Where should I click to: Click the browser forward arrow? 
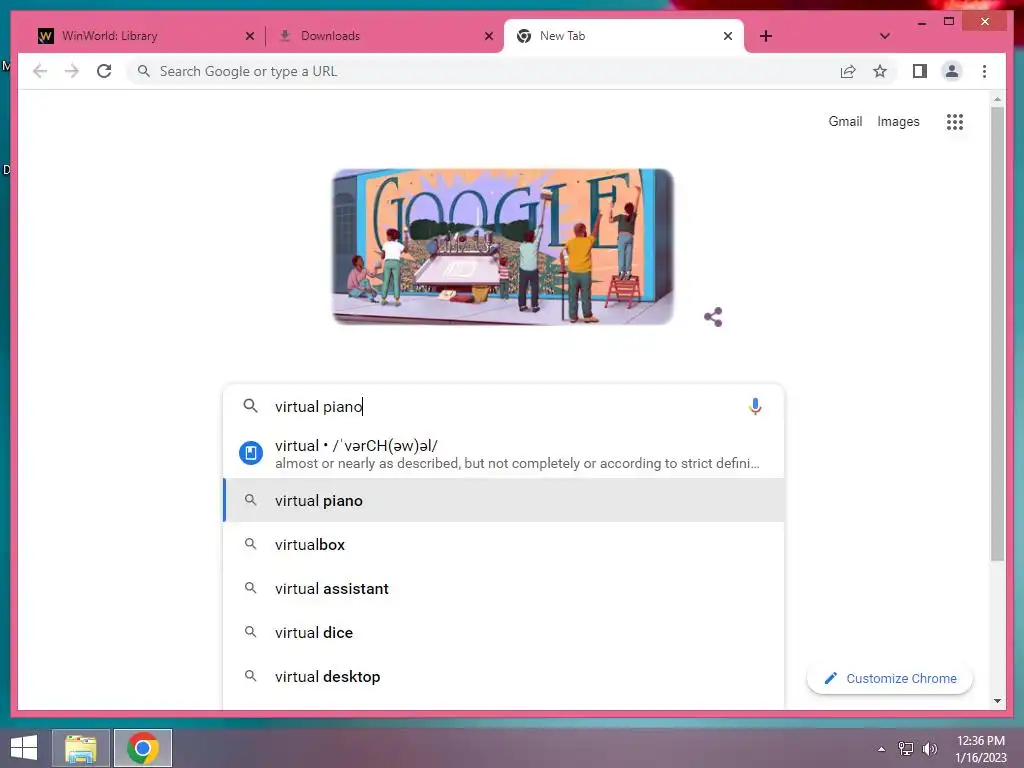pos(72,71)
